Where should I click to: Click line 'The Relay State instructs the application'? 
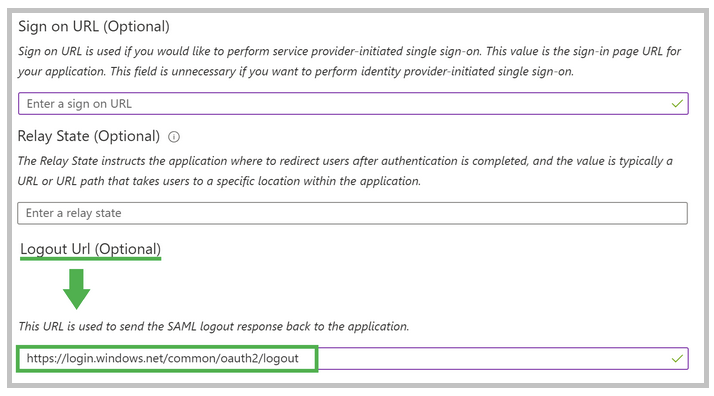click(345, 161)
